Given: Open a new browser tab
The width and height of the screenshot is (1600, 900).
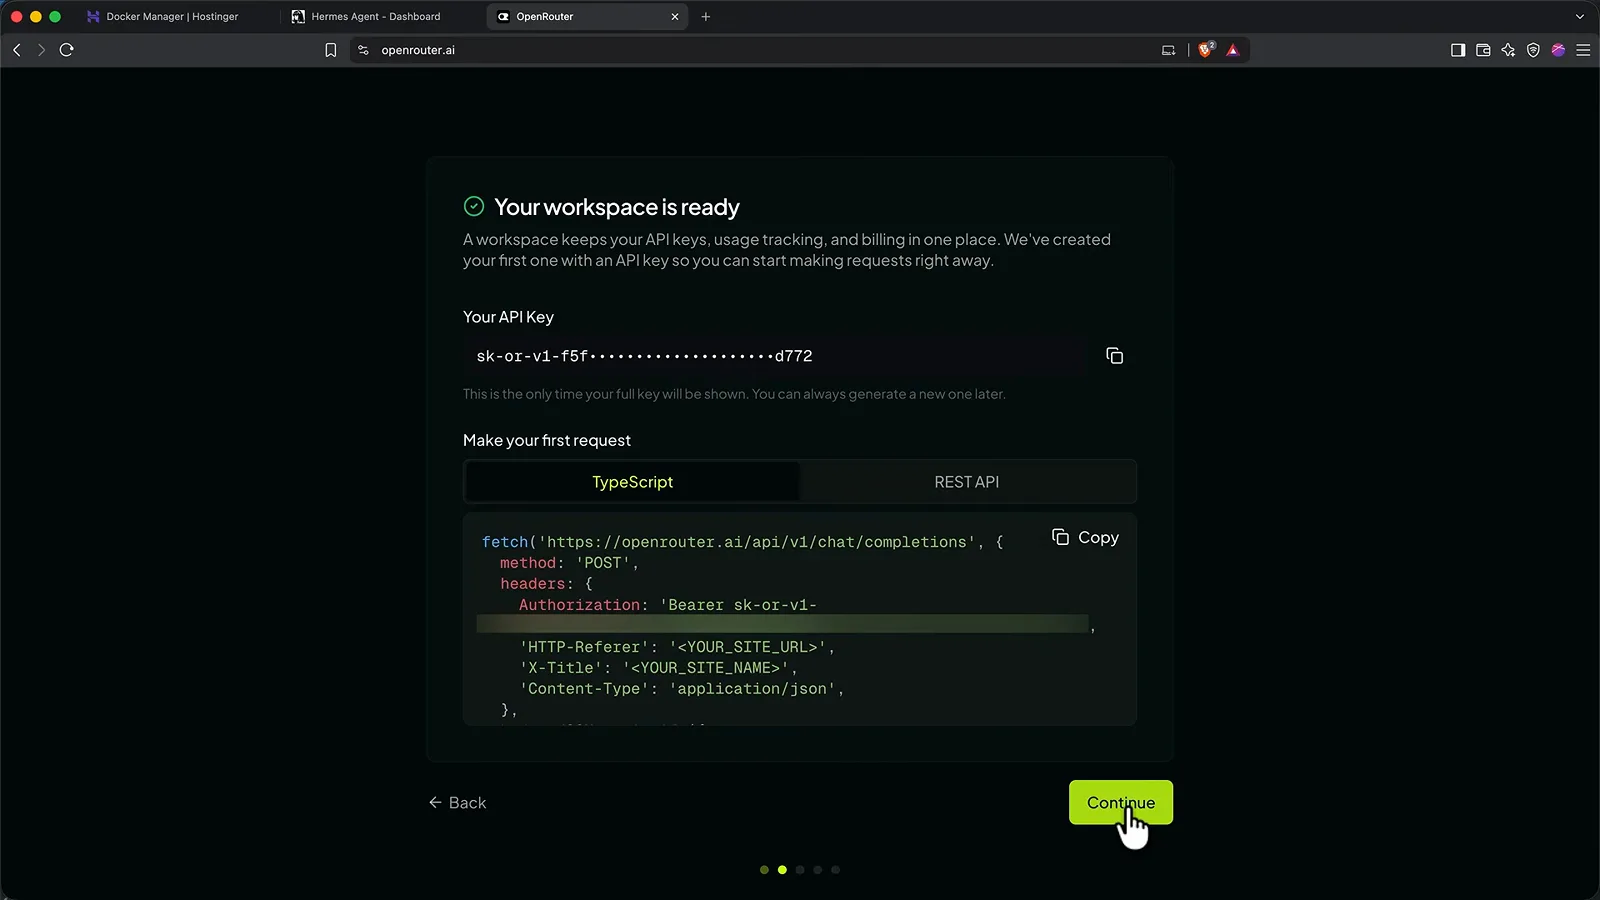Looking at the screenshot, I should (706, 17).
